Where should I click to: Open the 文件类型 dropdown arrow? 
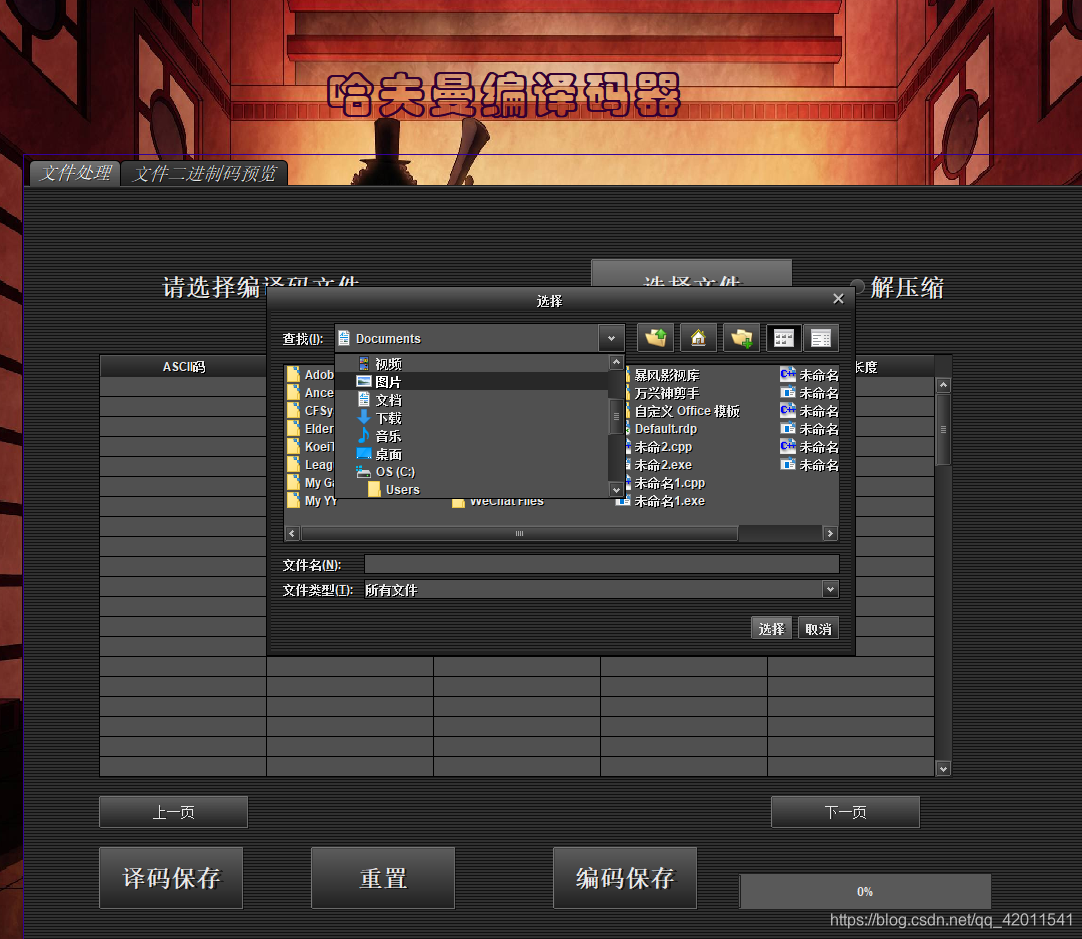[x=830, y=589]
